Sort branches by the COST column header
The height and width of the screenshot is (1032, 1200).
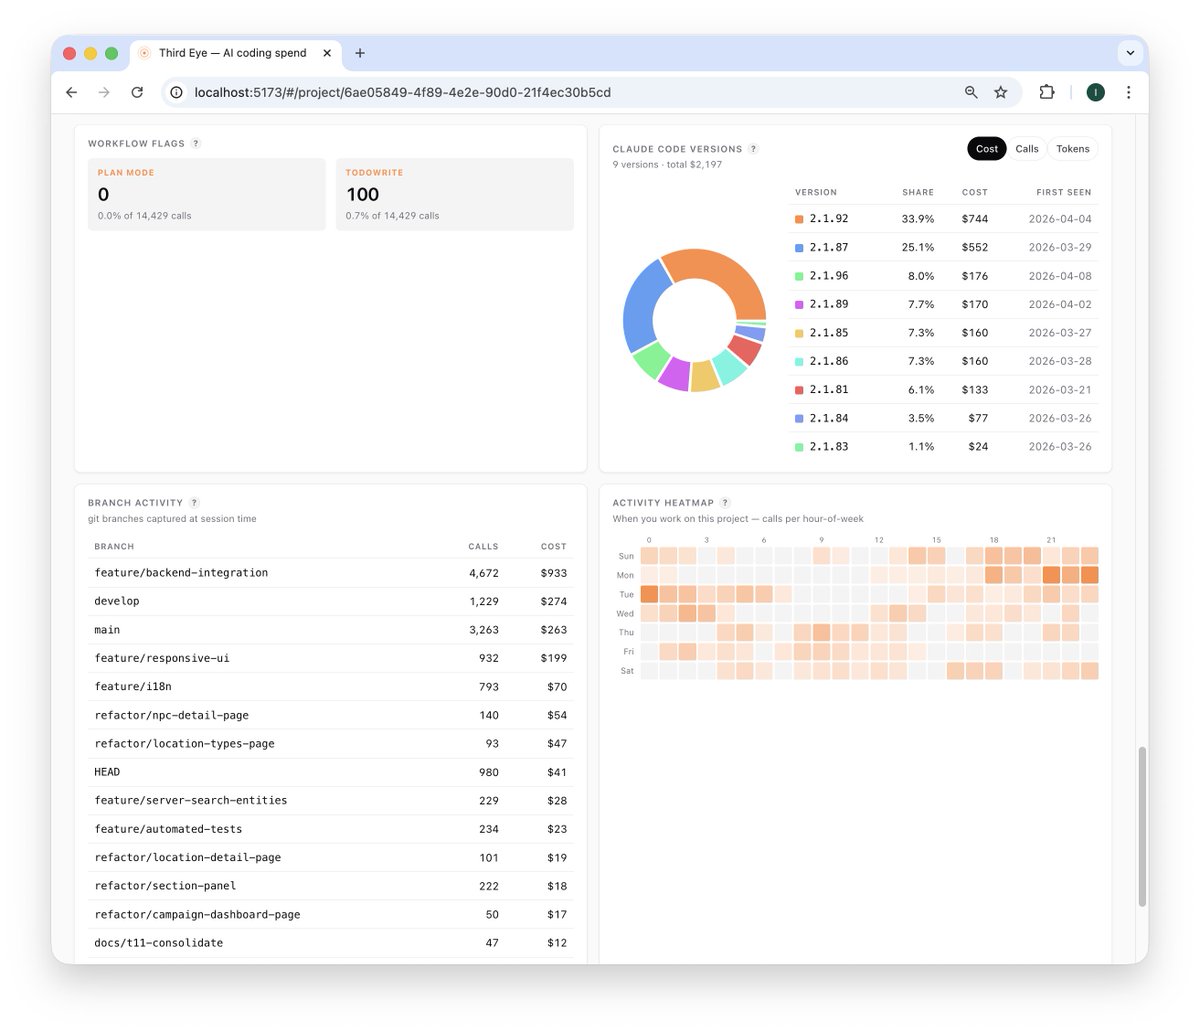(x=554, y=547)
